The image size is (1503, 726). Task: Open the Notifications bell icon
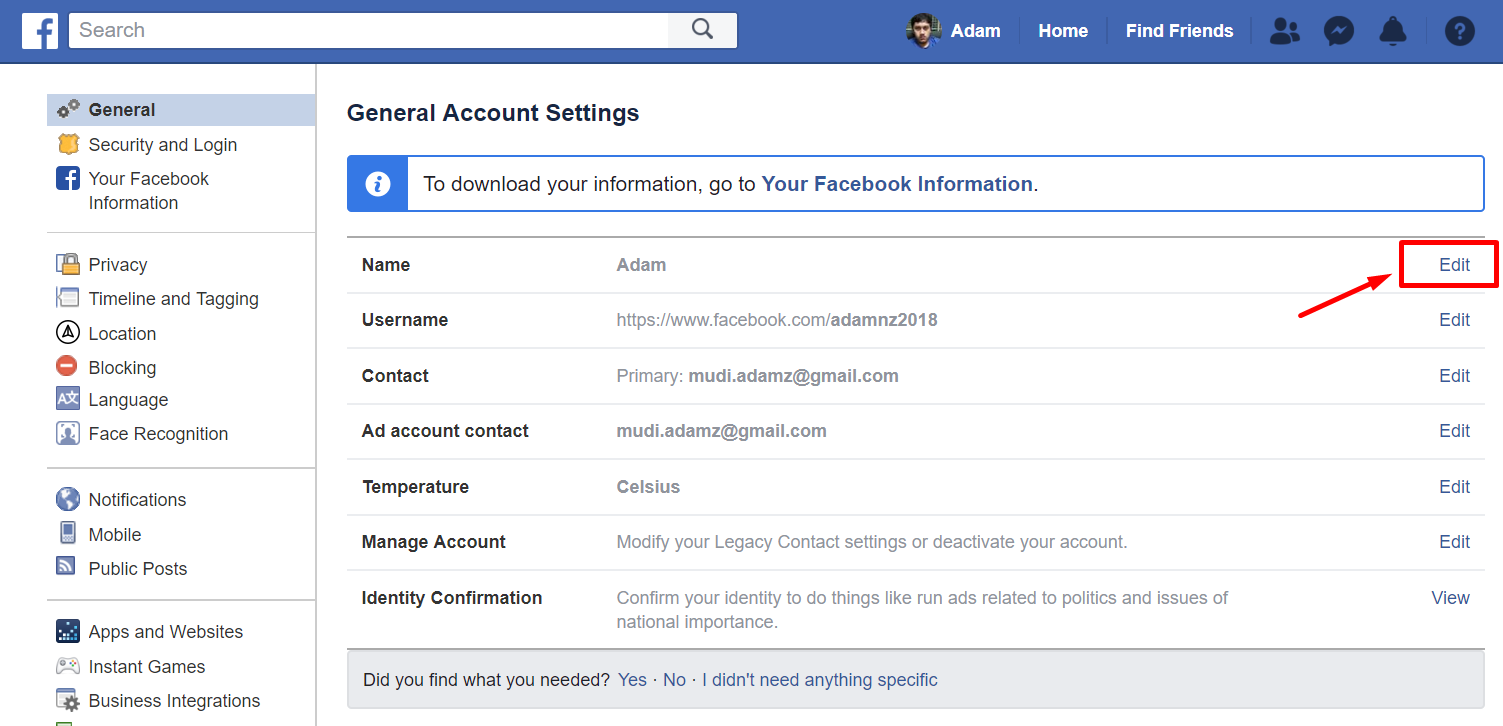[1392, 31]
